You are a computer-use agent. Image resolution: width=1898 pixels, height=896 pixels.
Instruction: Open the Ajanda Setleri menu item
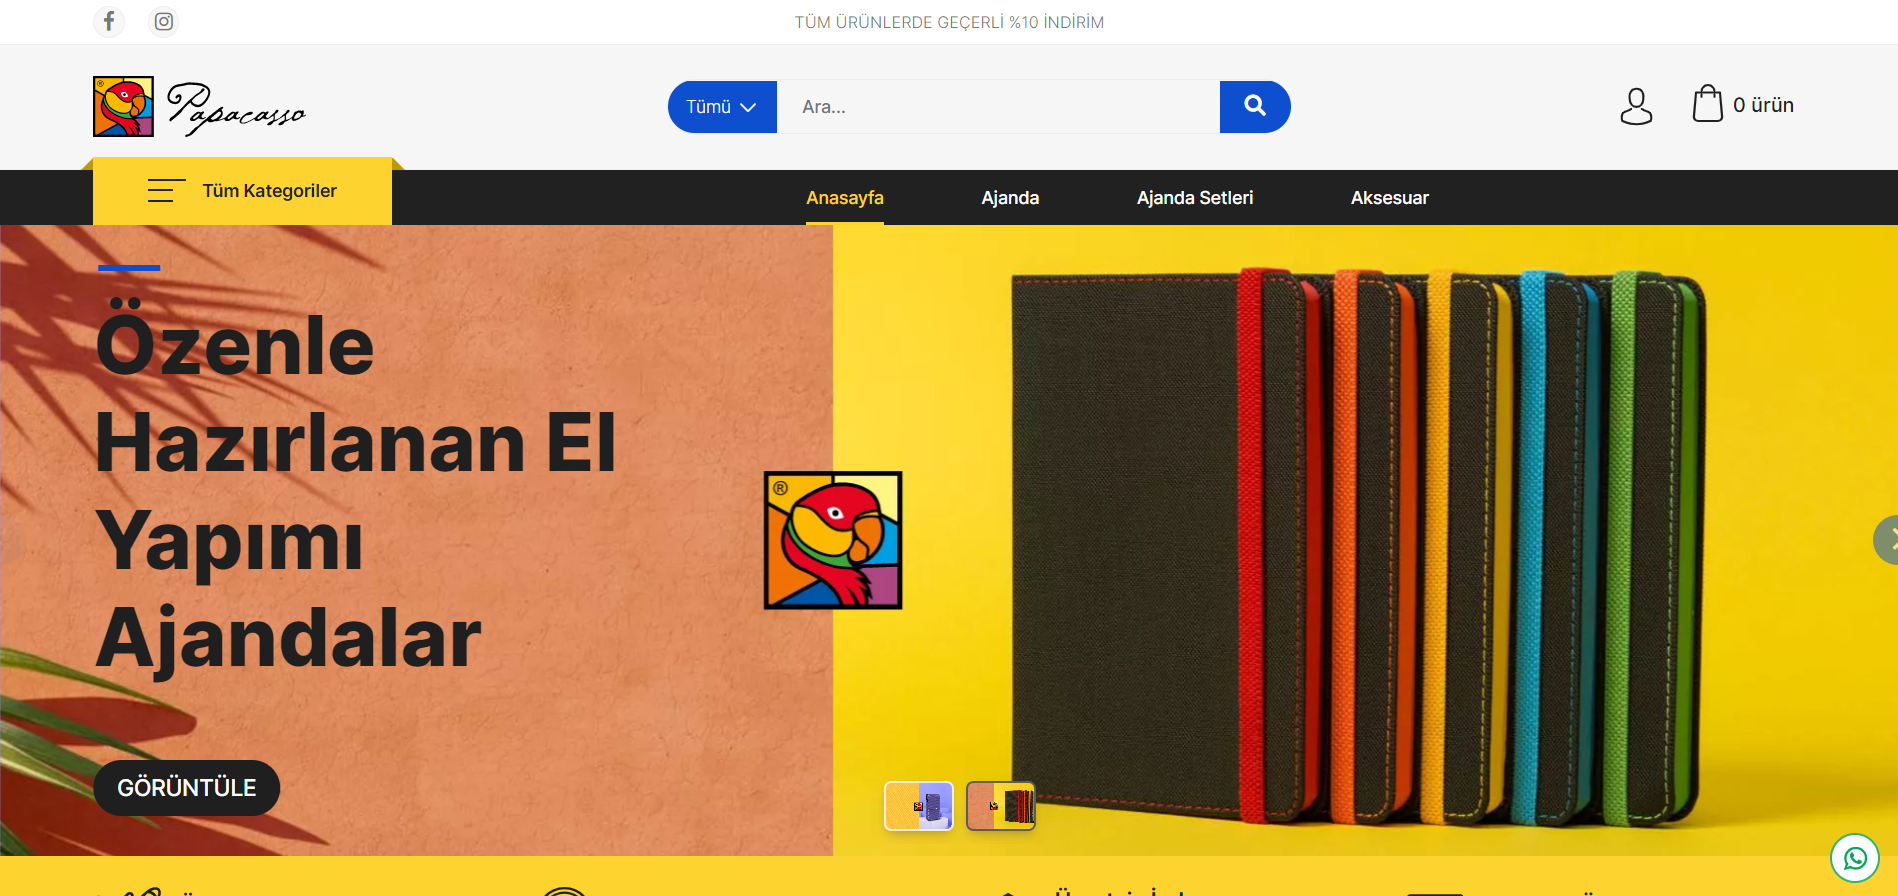coord(1195,198)
